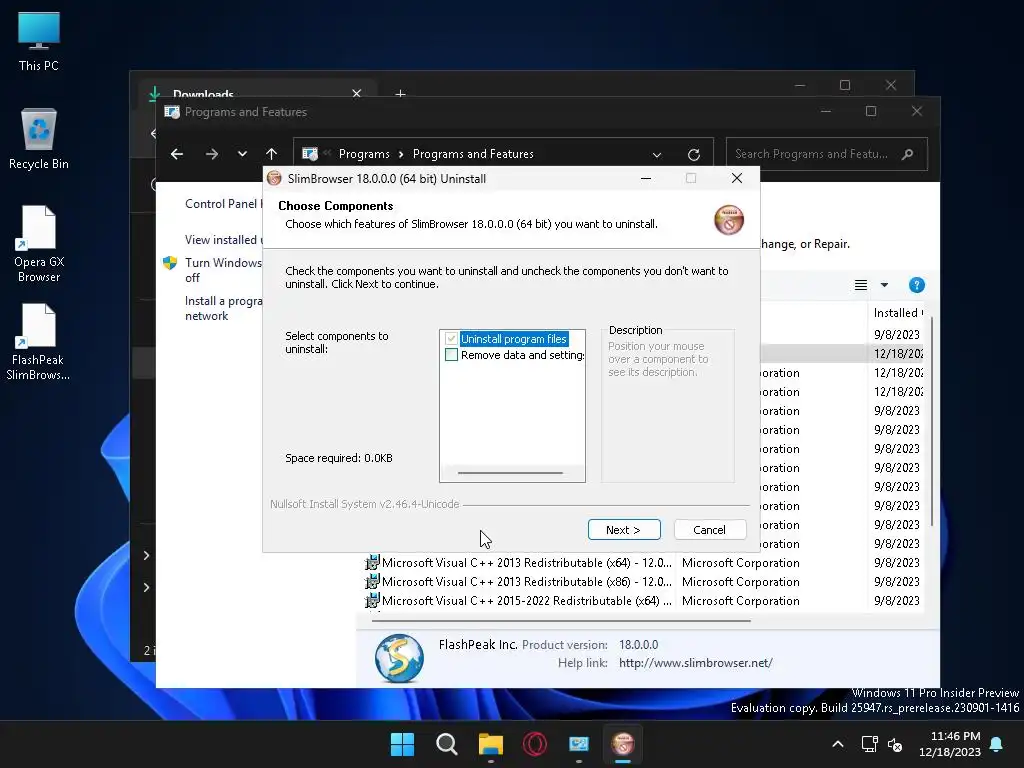
Task: Click horizontal scrollbar of programs list
Action: click(561, 621)
